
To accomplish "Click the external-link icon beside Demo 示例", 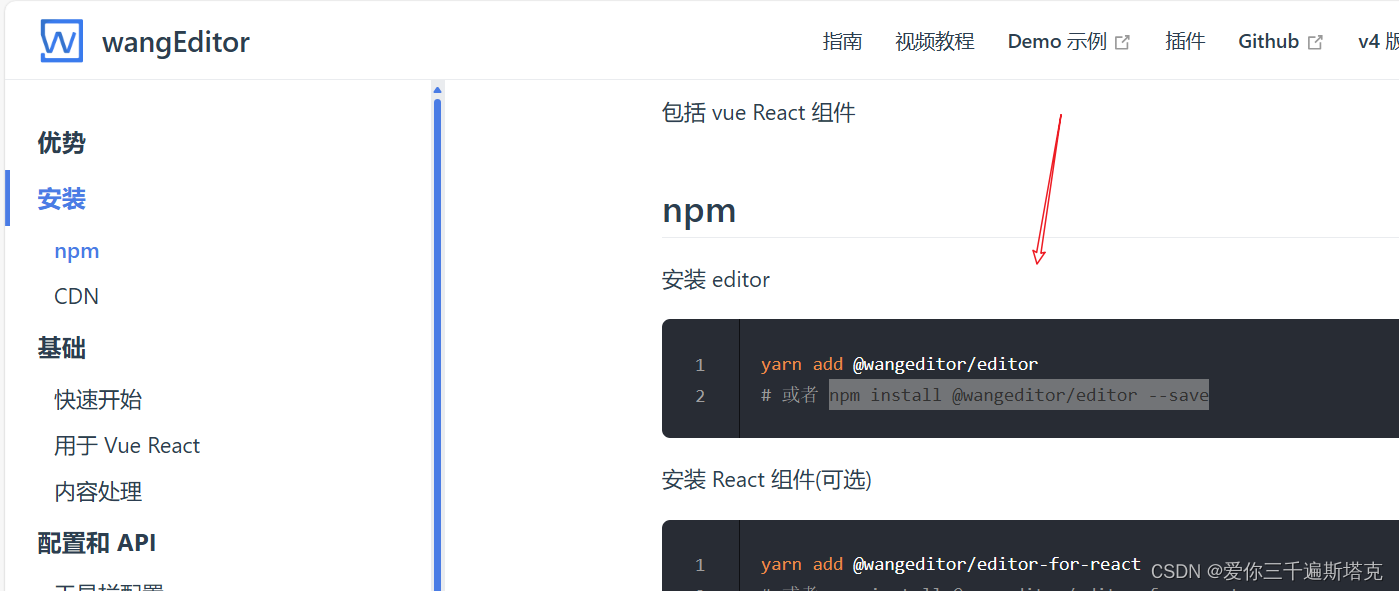I will pos(1122,40).
